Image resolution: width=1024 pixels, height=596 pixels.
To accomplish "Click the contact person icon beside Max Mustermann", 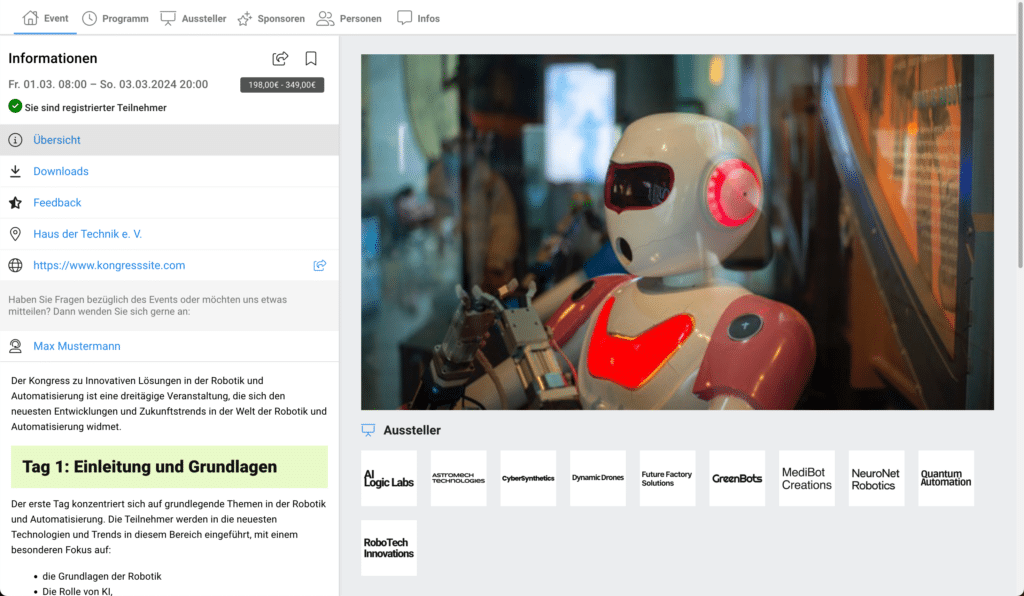I will pyautogui.click(x=15, y=347).
